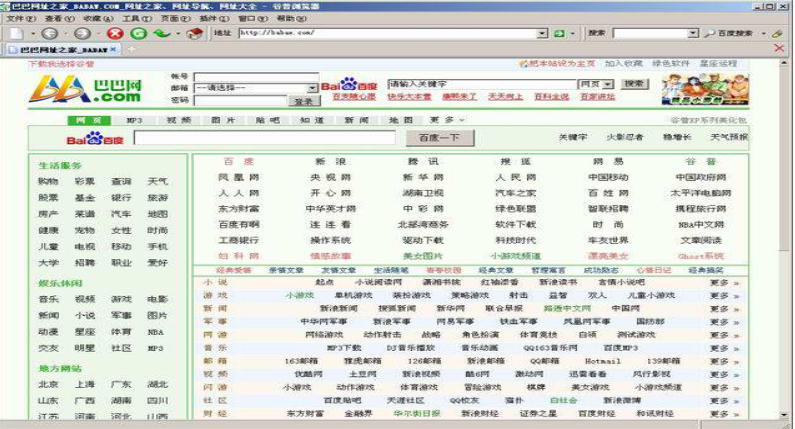The image size is (795, 429).
Task: Click the 请输入关键字 keyword field
Action: pyautogui.click(x=483, y=84)
